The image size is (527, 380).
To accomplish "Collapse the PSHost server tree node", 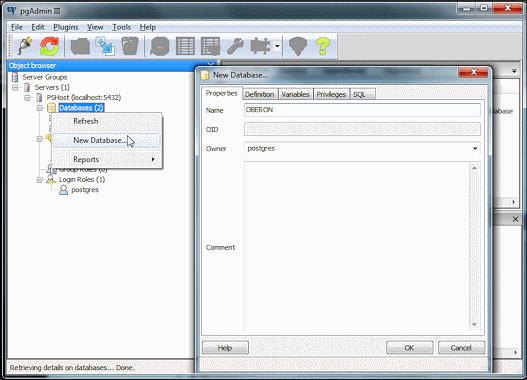I will click(x=27, y=98).
